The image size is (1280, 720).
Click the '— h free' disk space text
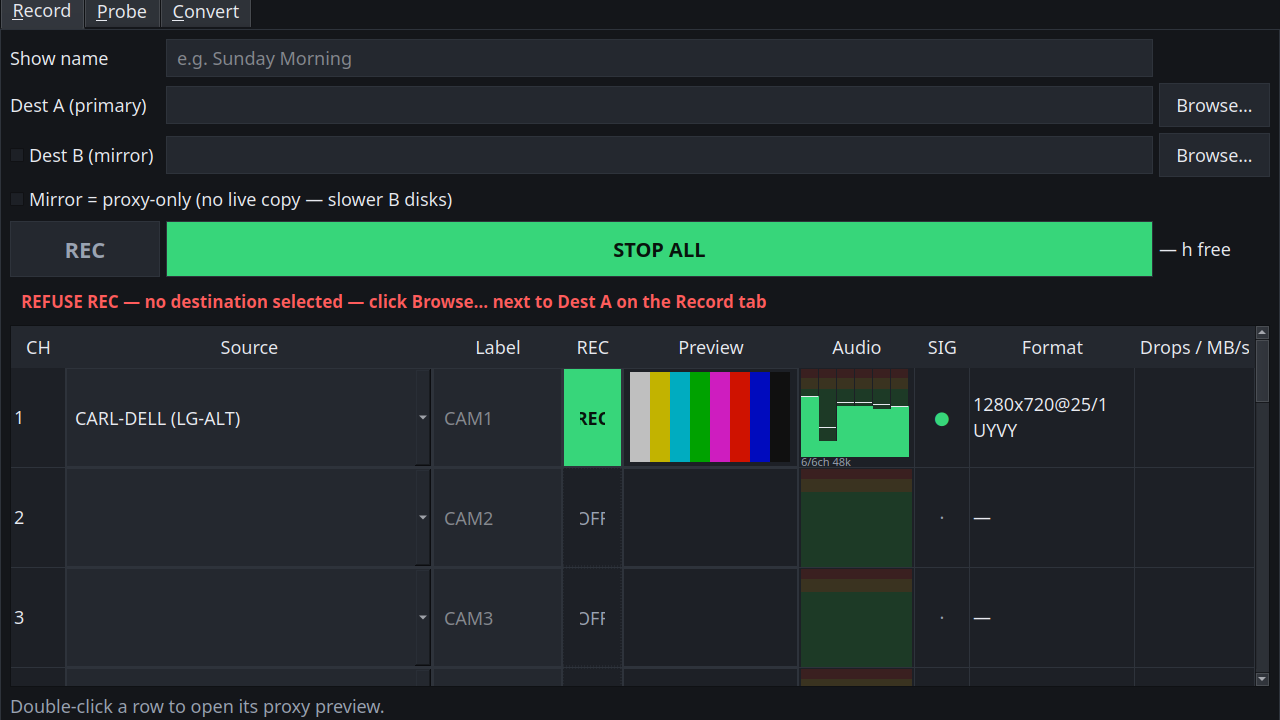pyautogui.click(x=1195, y=249)
